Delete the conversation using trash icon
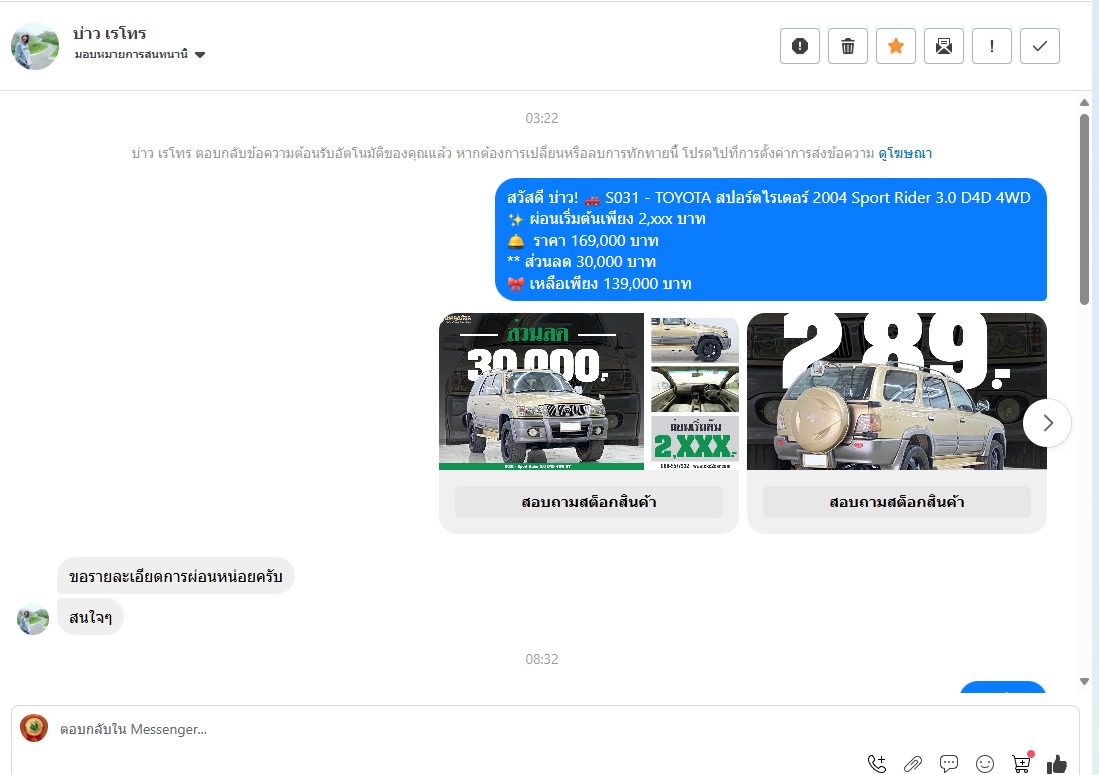The width and height of the screenshot is (1099, 775). 848,46
